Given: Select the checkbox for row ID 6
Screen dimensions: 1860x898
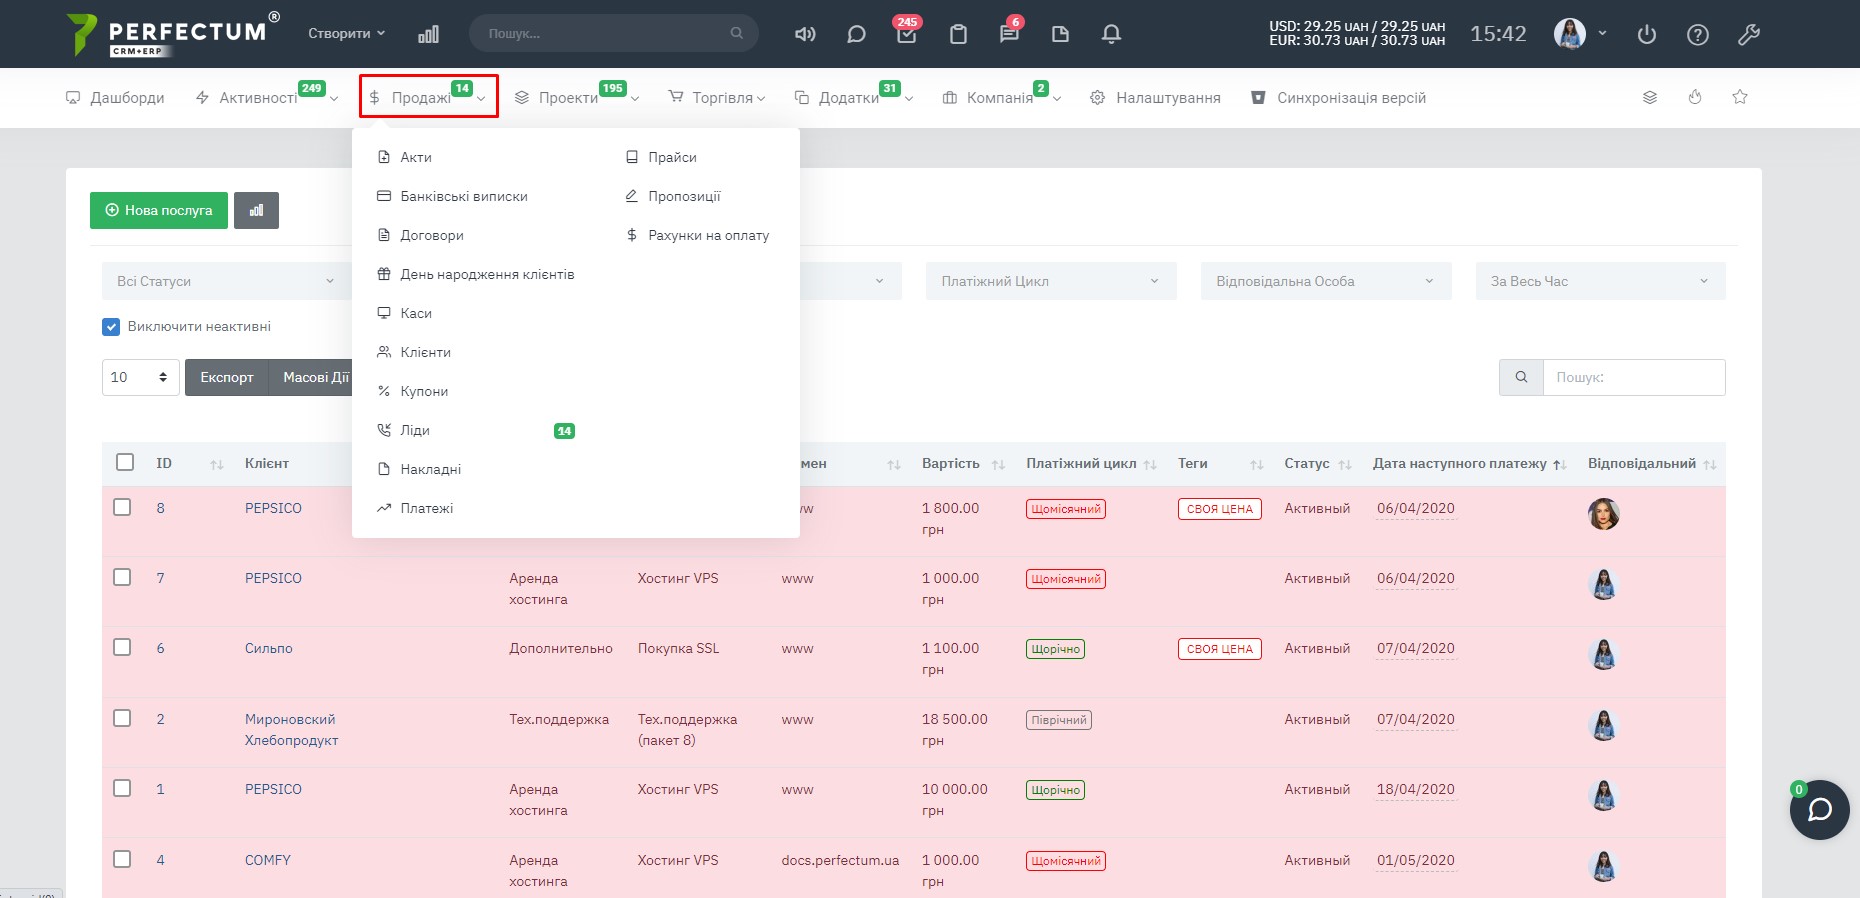Looking at the screenshot, I should pos(122,647).
